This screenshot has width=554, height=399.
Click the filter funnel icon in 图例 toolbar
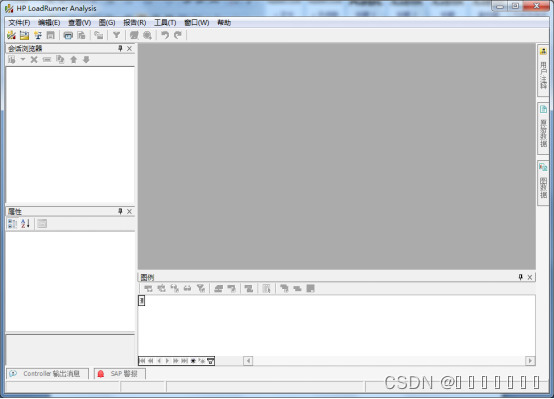[x=201, y=289]
